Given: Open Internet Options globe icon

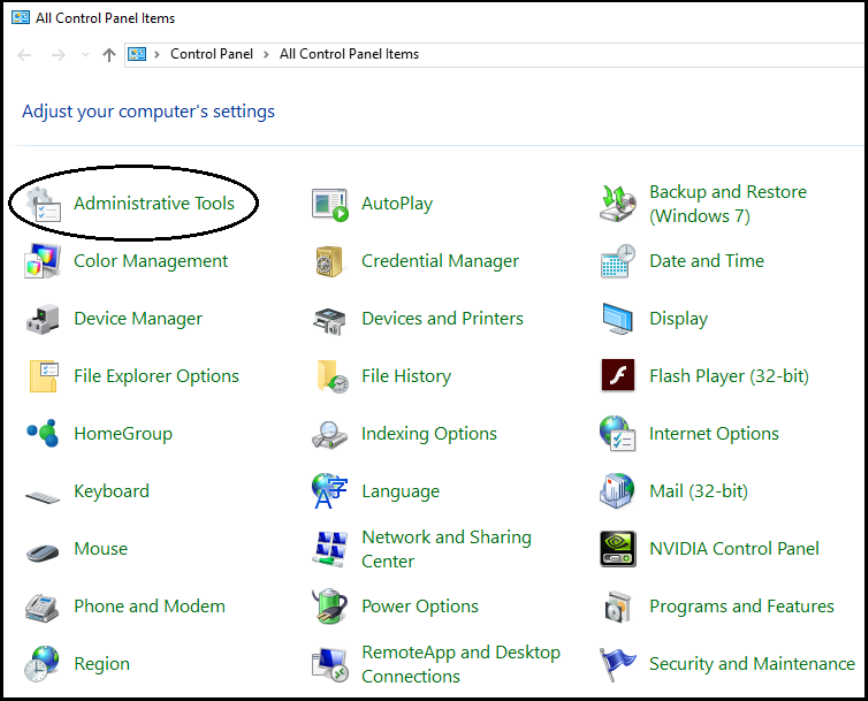Looking at the screenshot, I should tap(617, 434).
